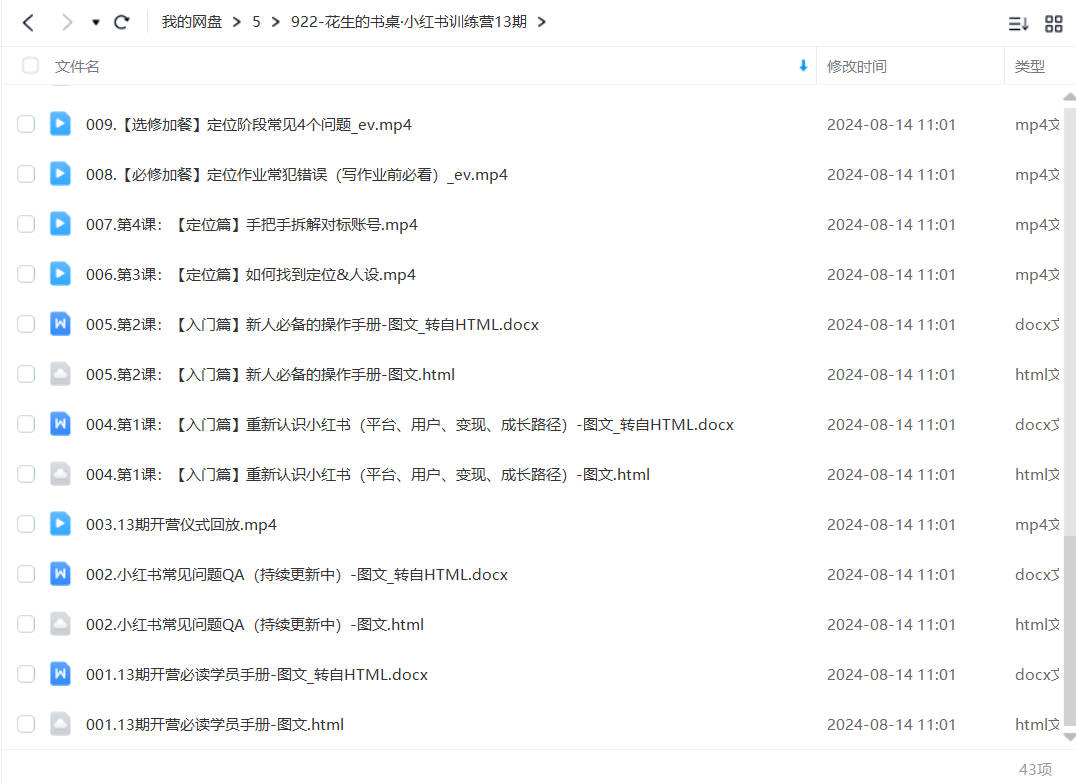Click scrollbar up arrow
This screenshot has width=1076, height=784.
click(x=1070, y=97)
